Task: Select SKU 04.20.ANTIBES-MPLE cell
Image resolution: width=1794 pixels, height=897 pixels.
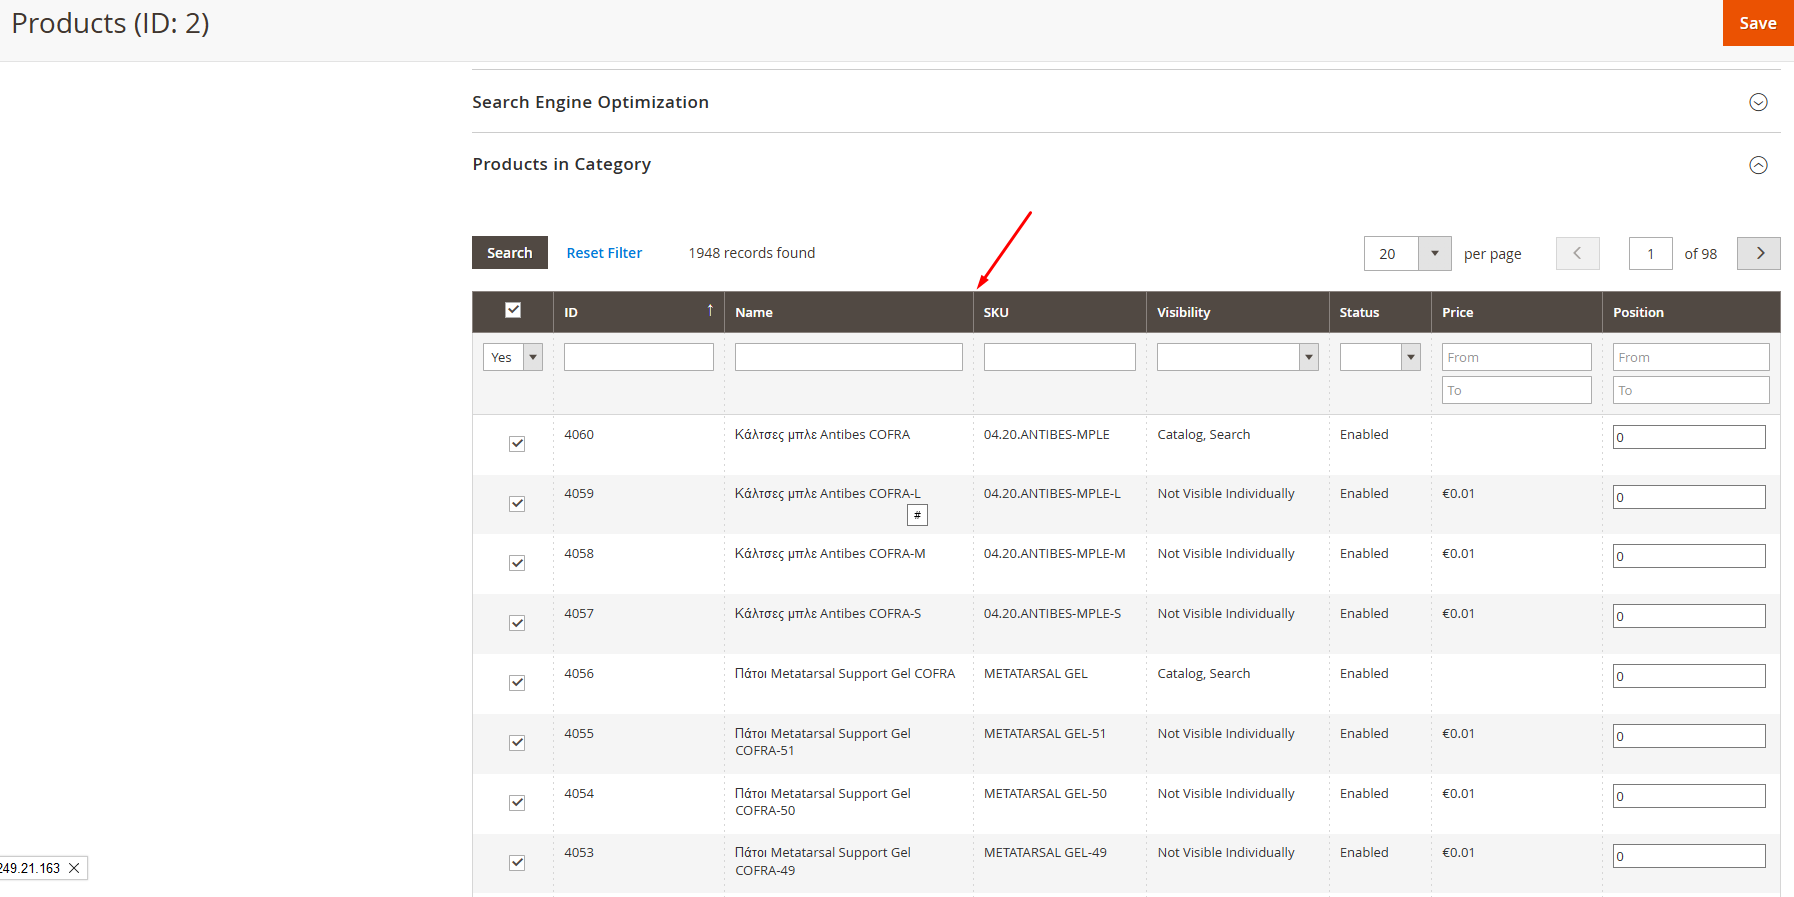Action: [1047, 435]
